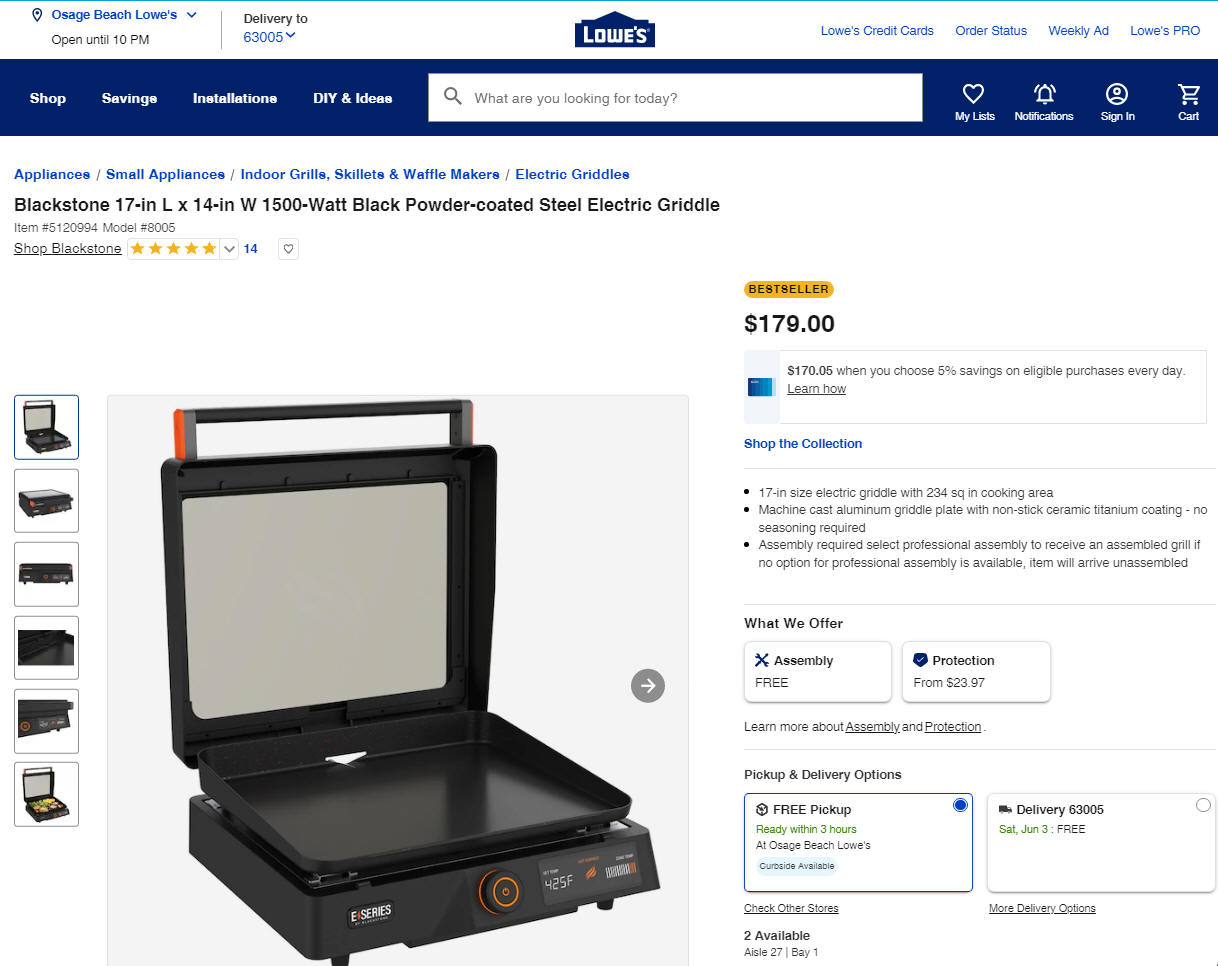View the griddle thumbnail with food

(x=46, y=794)
